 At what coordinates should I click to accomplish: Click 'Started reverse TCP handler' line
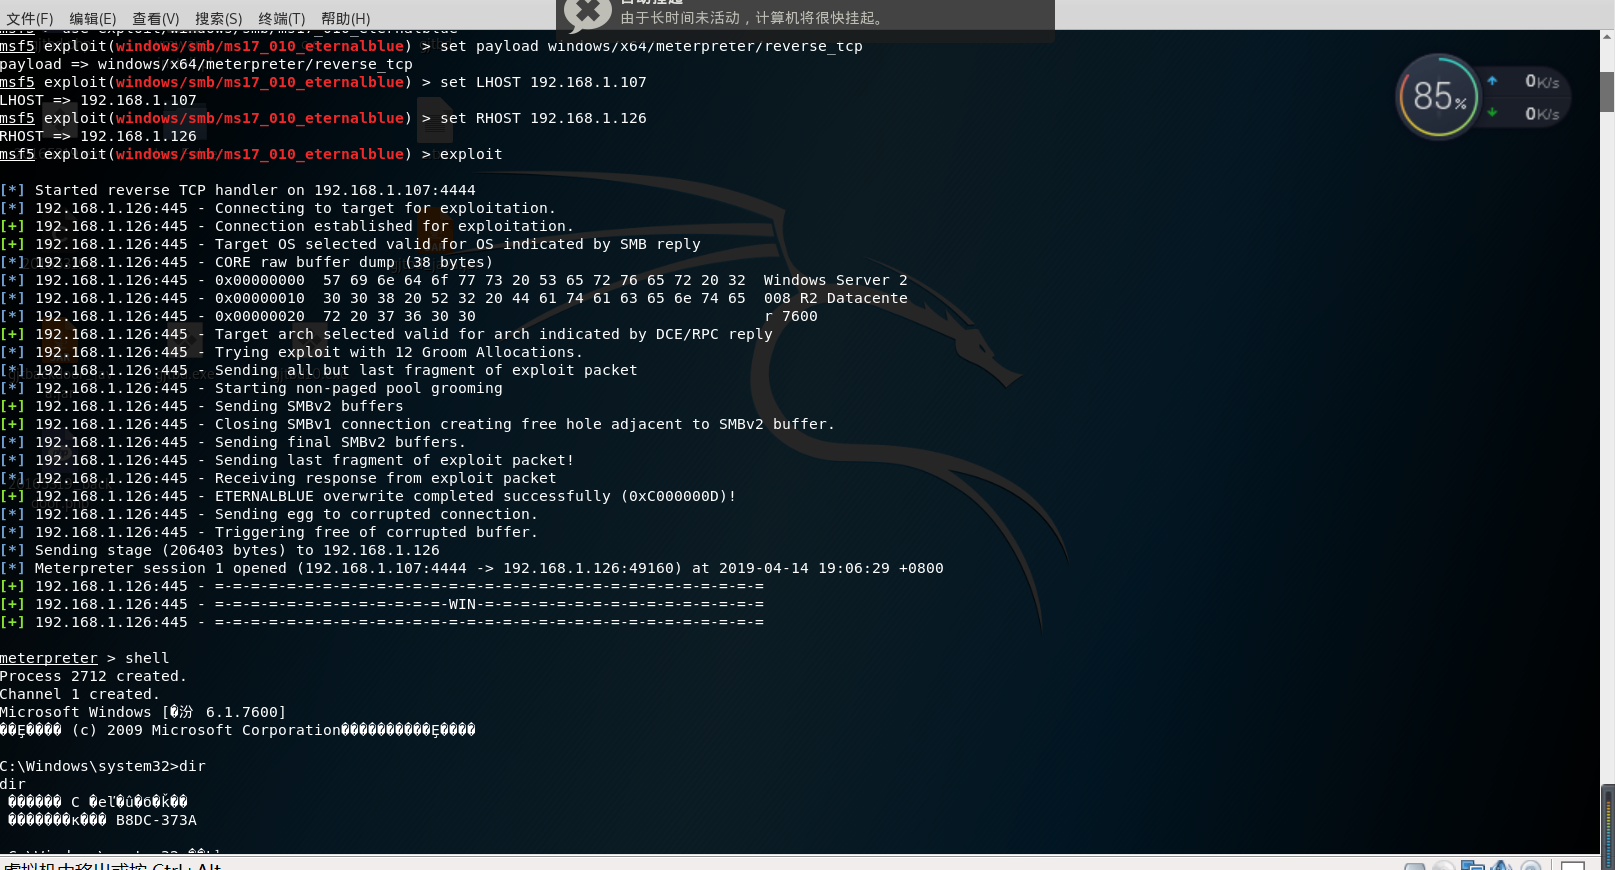(x=238, y=190)
